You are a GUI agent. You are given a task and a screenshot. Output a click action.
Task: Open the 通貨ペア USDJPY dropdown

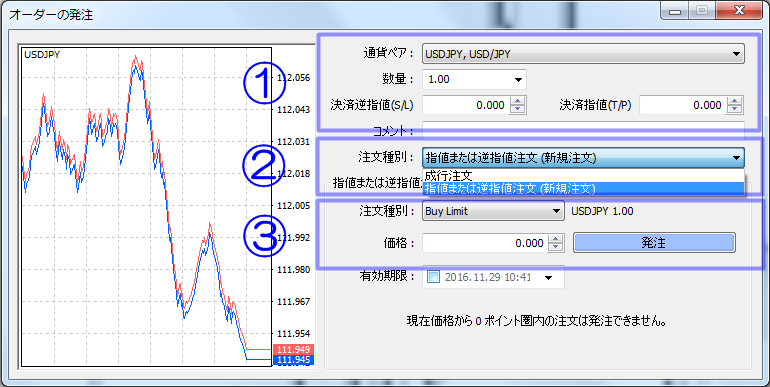[583, 54]
